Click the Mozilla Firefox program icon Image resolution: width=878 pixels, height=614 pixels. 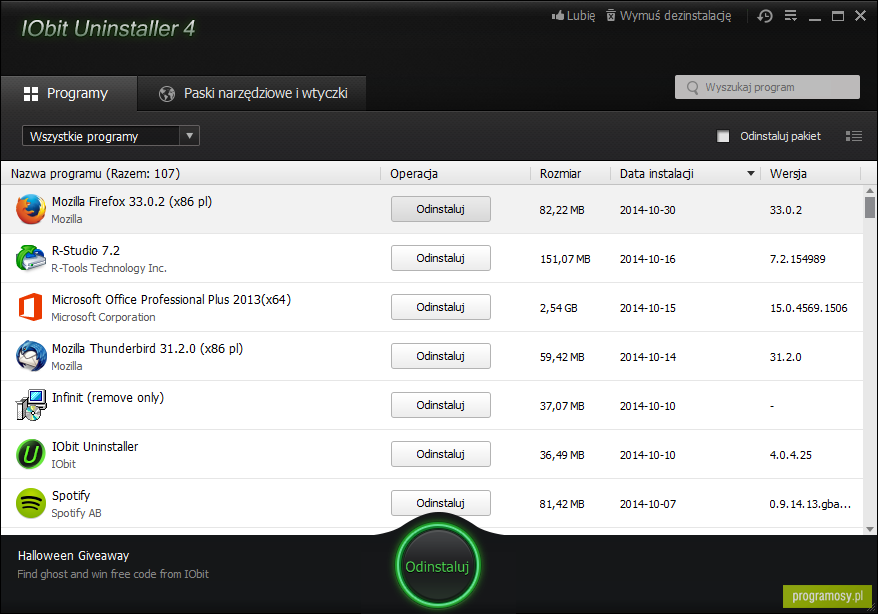pos(31,209)
